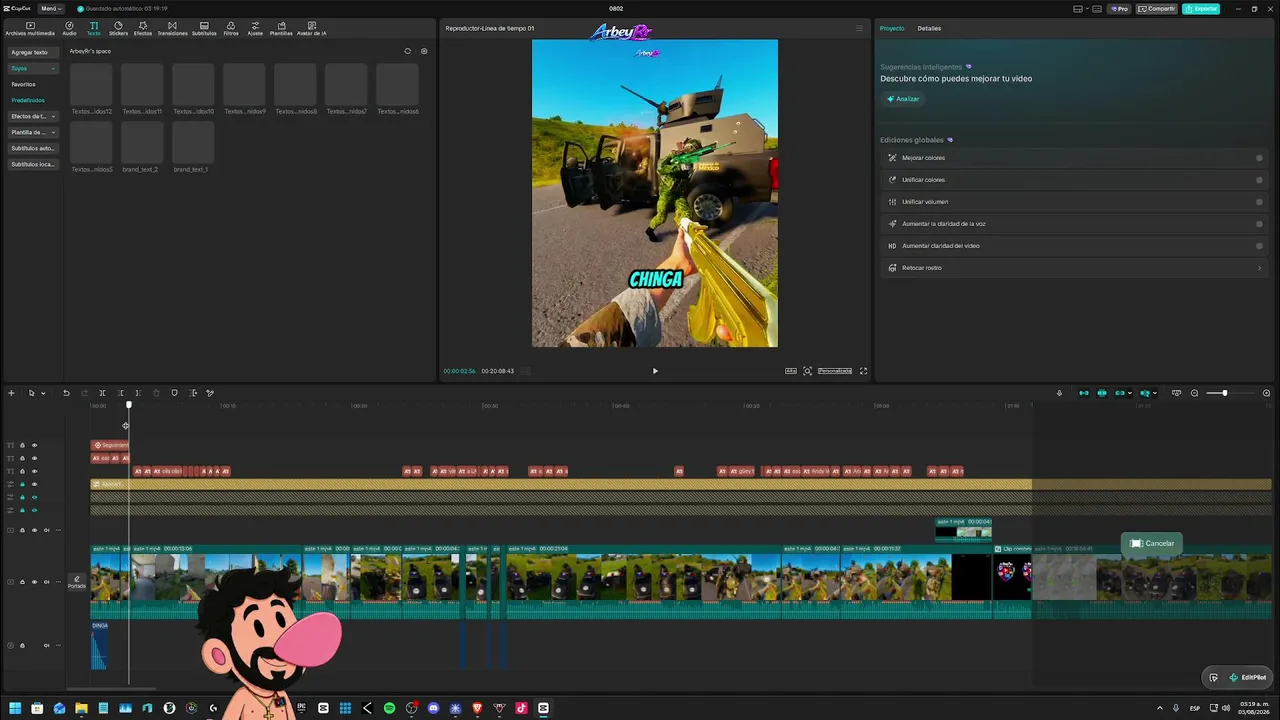
Task: Open Spotify from the taskbar
Action: click(x=389, y=708)
